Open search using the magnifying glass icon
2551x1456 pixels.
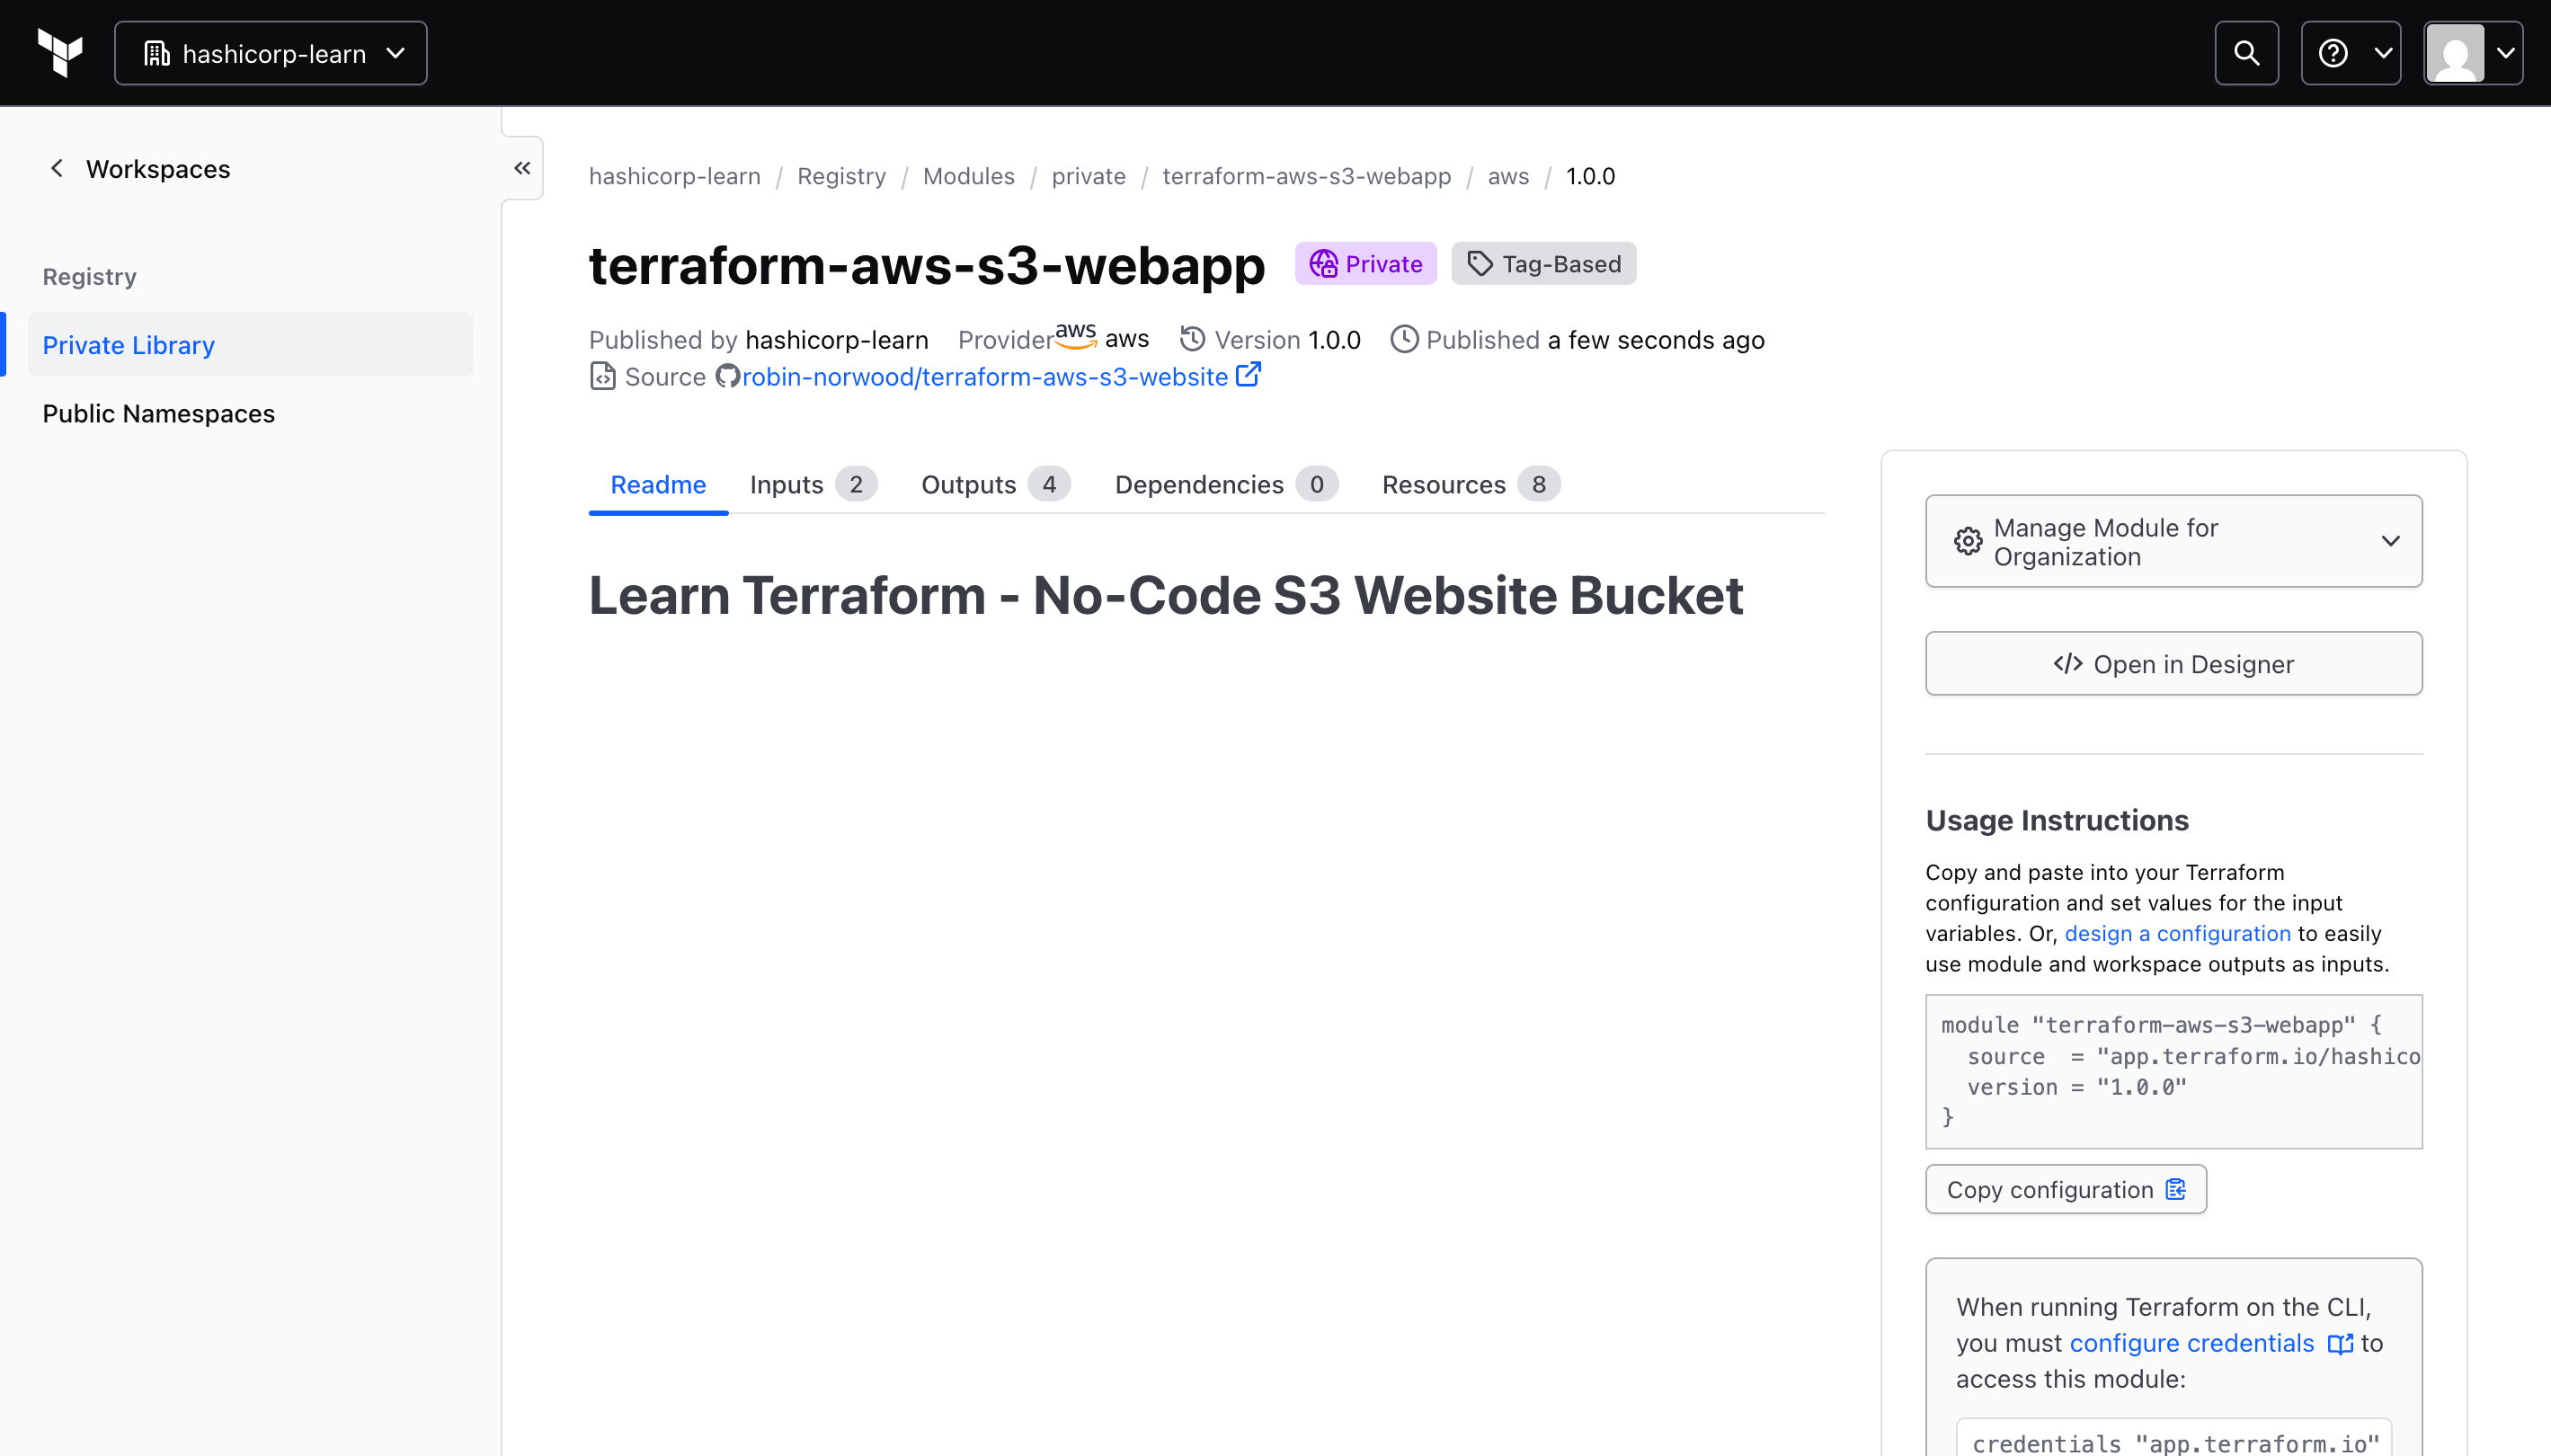click(2245, 52)
